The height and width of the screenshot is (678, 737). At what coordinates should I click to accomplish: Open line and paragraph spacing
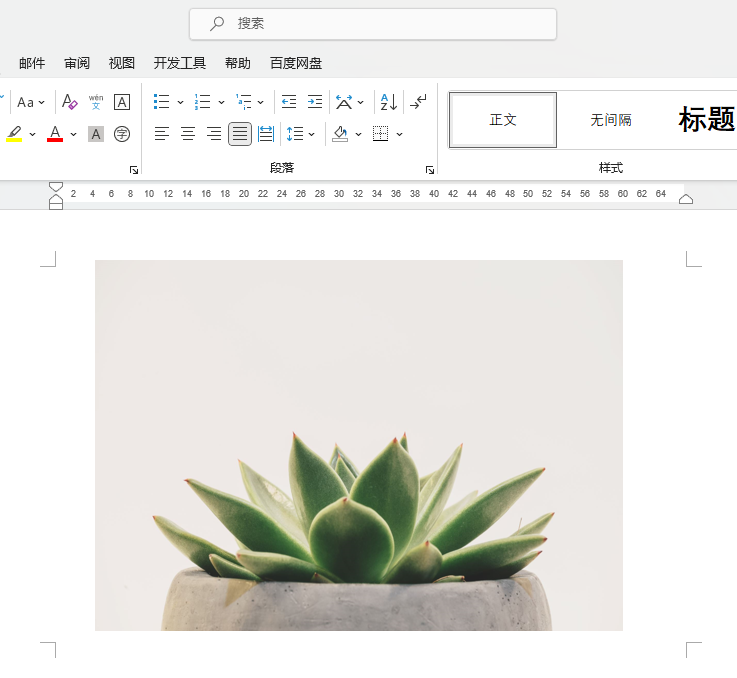click(x=295, y=134)
